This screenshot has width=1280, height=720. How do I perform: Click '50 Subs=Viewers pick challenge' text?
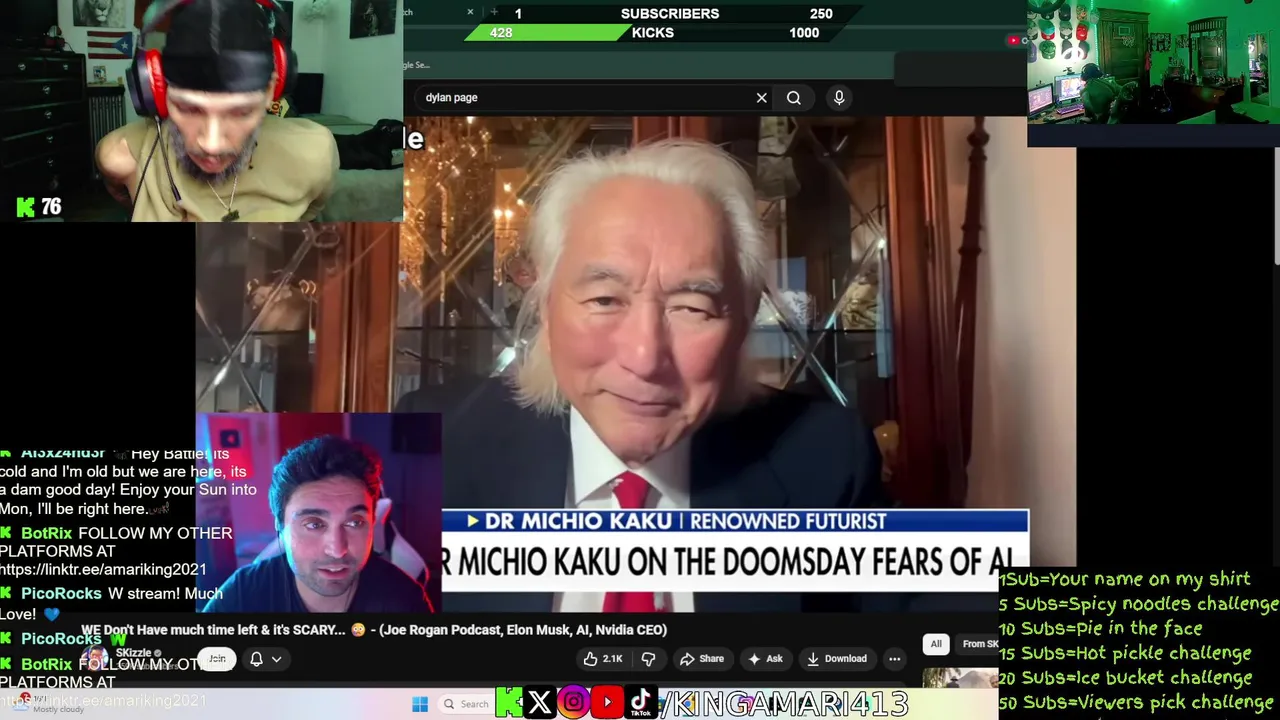click(1136, 702)
